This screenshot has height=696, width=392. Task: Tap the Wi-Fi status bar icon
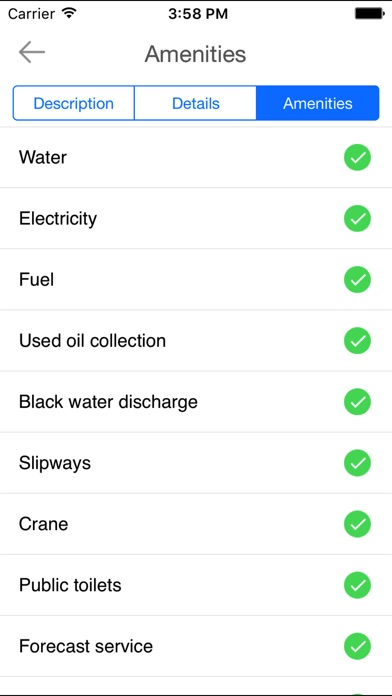tap(69, 13)
